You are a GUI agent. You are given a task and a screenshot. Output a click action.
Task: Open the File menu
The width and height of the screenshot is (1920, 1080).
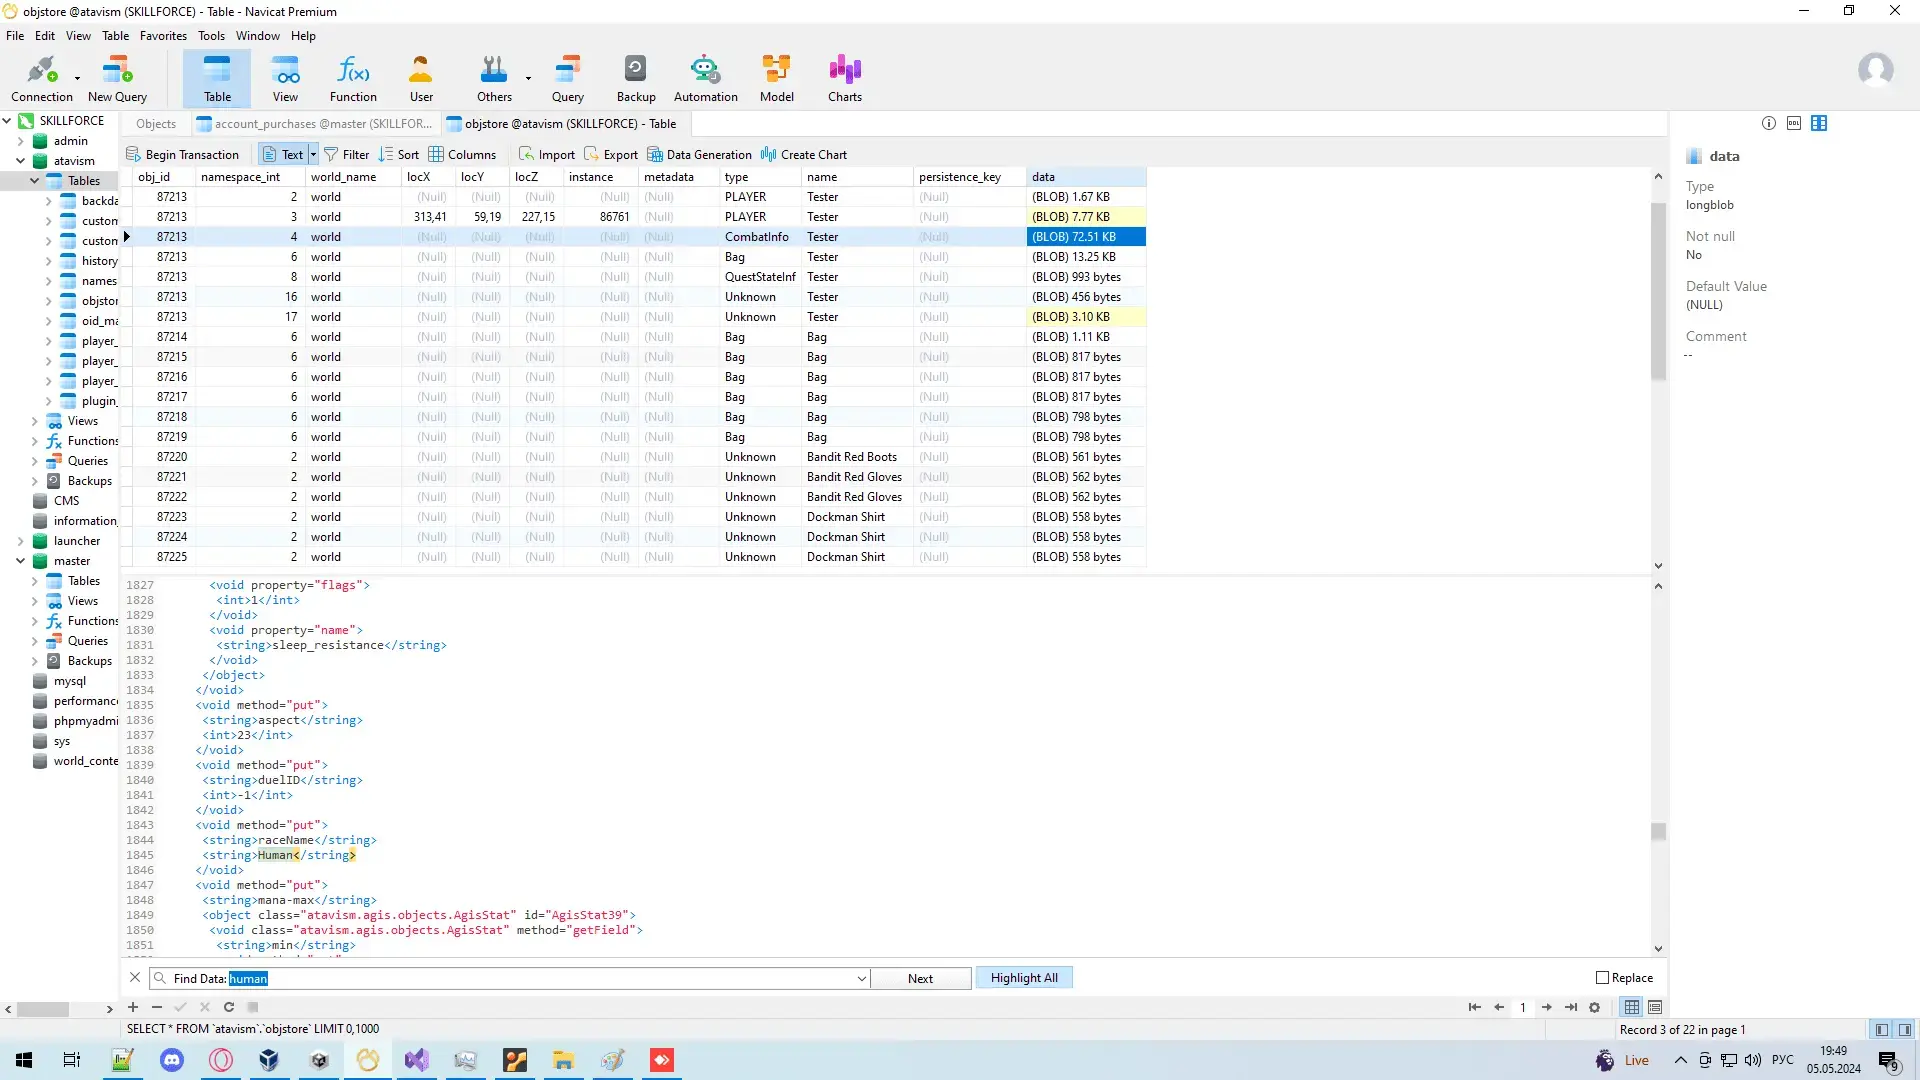tap(15, 36)
